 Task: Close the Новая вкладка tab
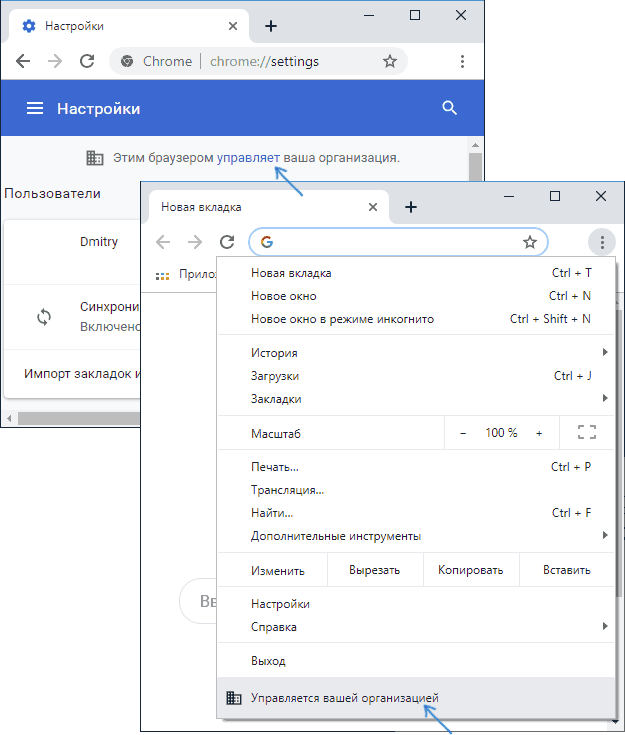(x=373, y=207)
